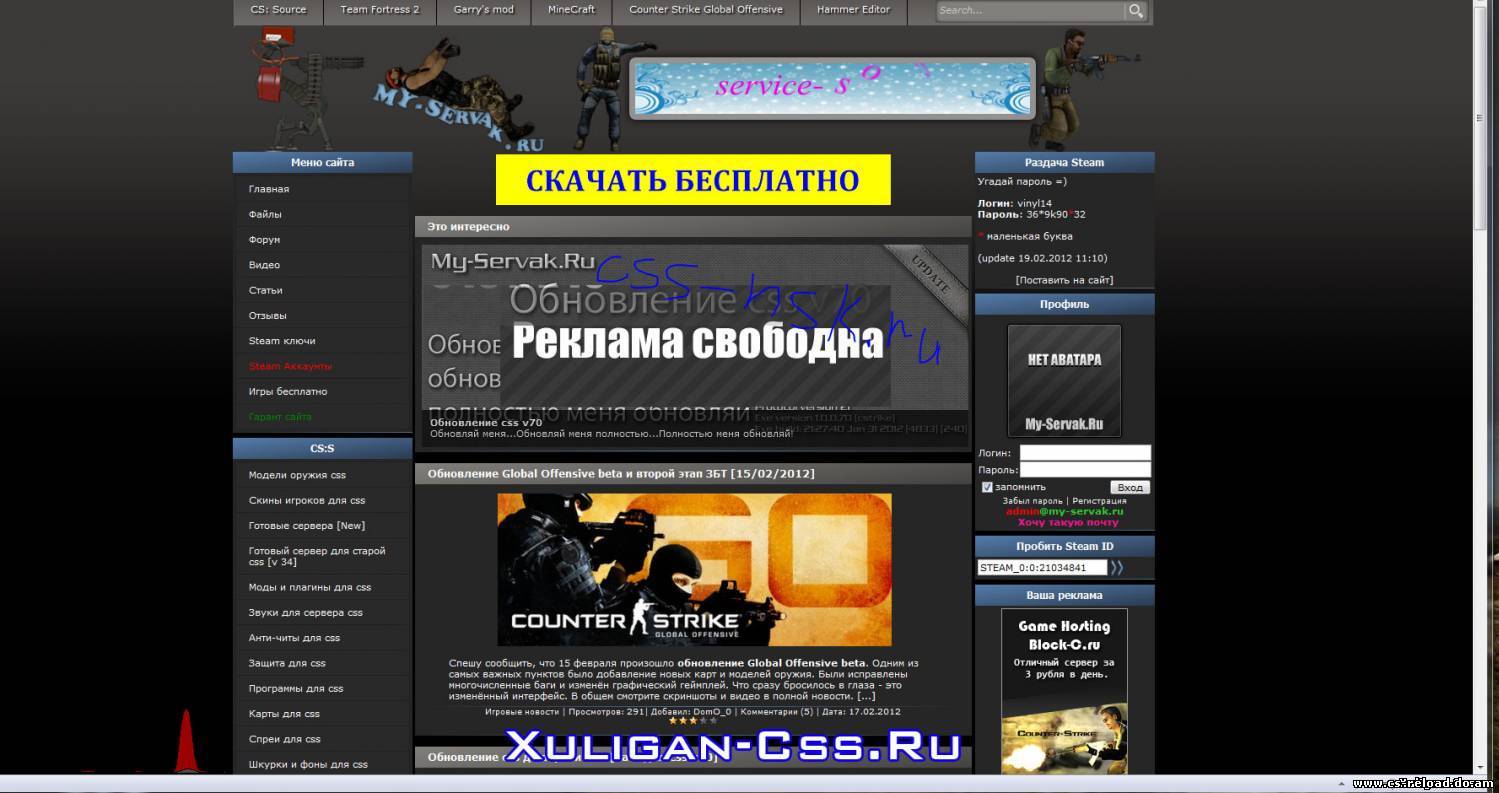Open Карты для css category

284,714
